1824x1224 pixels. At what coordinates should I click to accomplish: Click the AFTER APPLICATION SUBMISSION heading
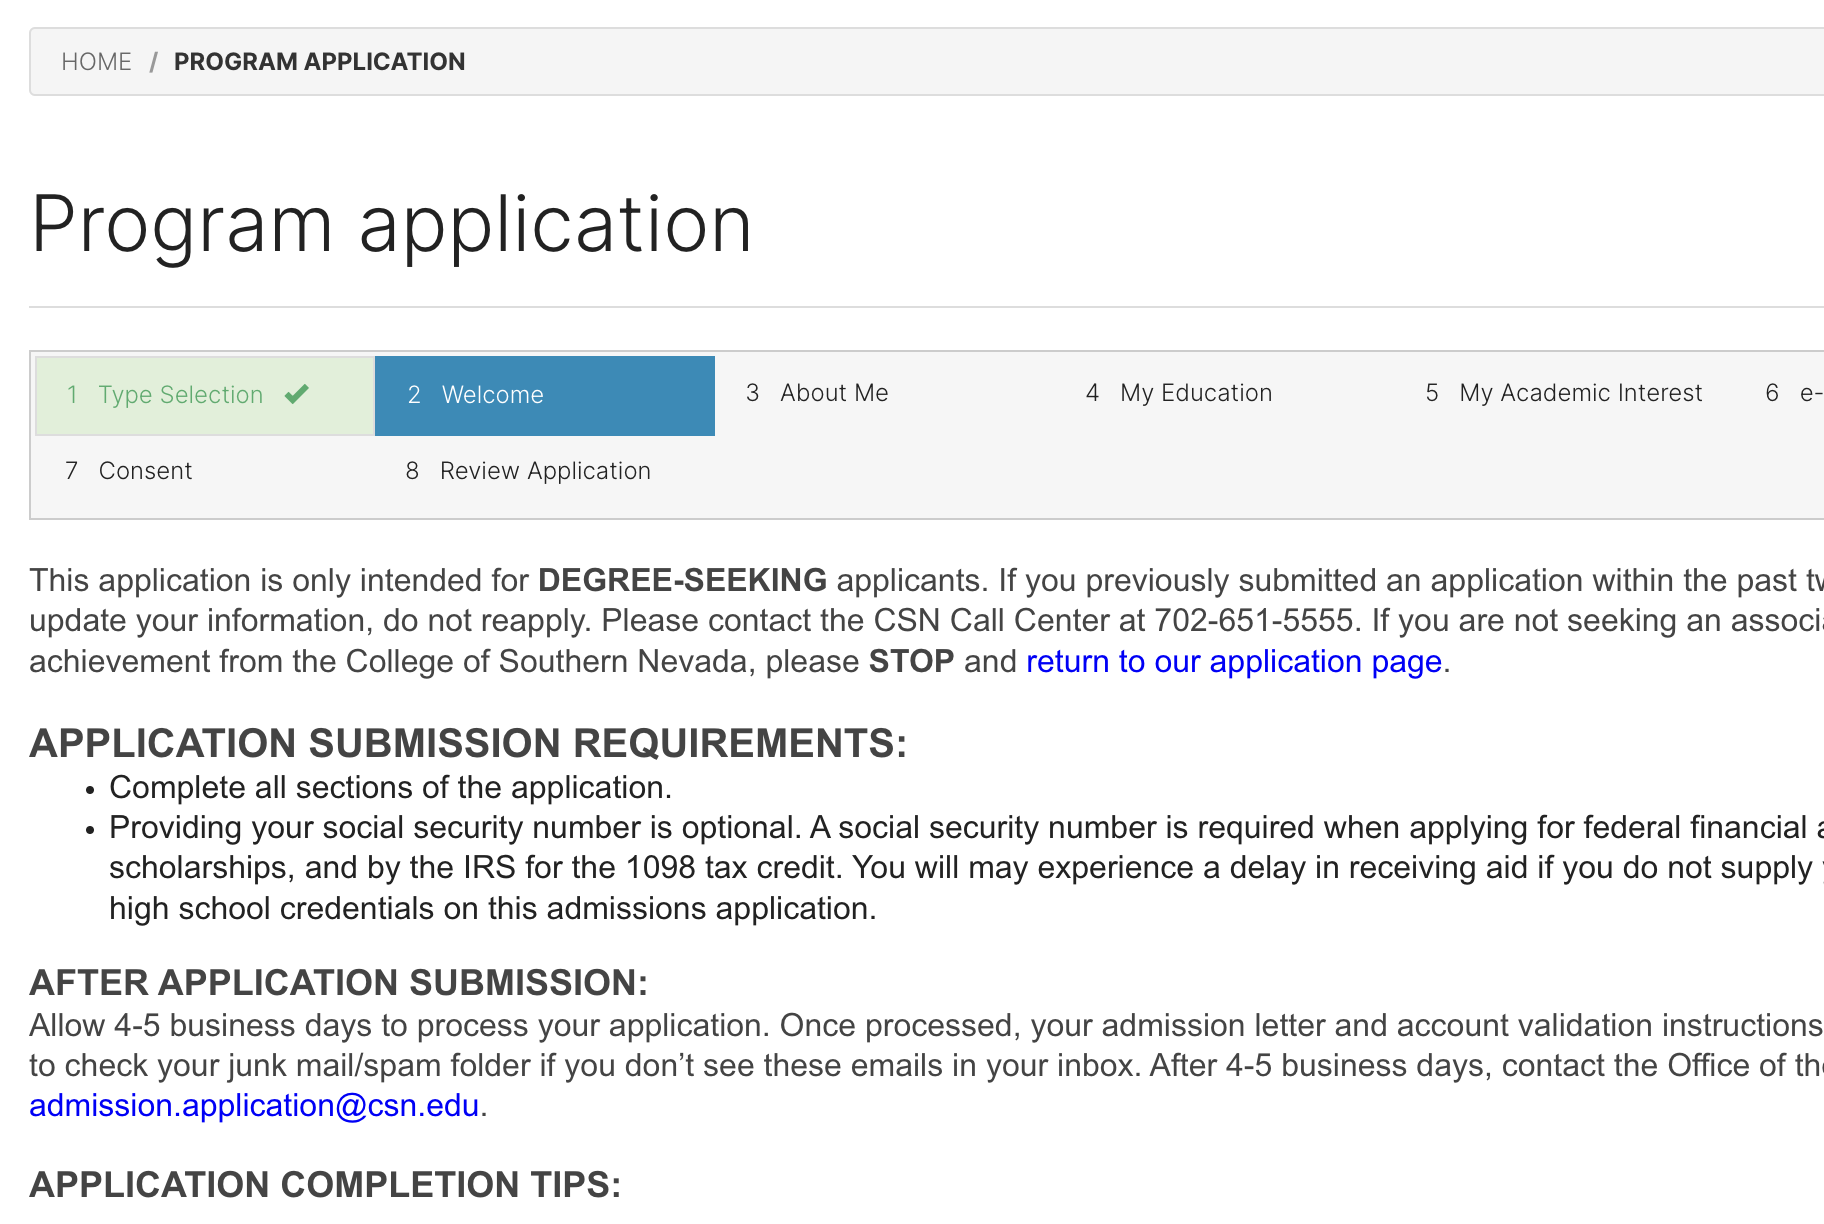[338, 983]
